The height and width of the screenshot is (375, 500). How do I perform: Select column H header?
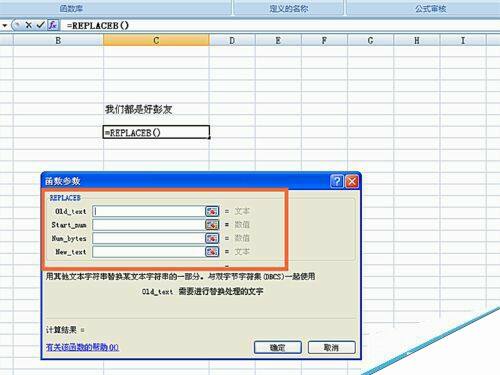pos(417,41)
